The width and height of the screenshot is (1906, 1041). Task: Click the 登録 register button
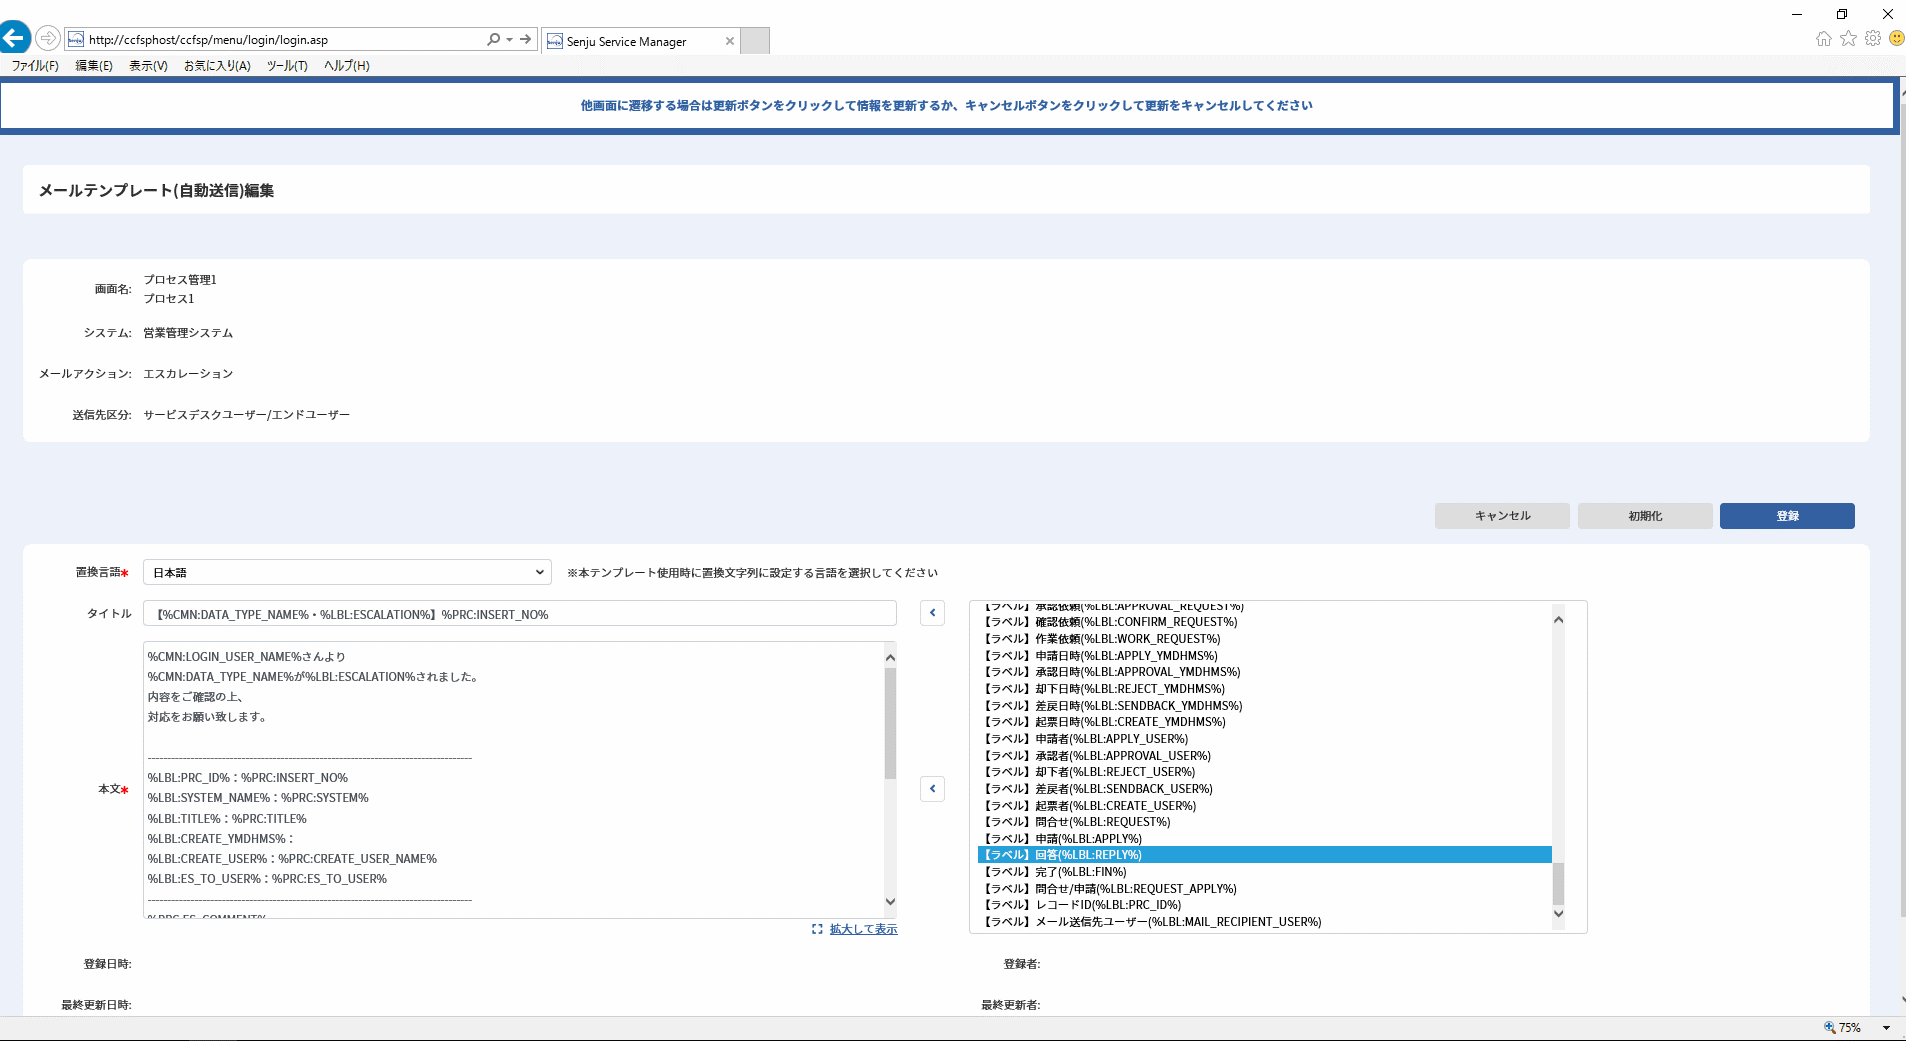pyautogui.click(x=1787, y=516)
